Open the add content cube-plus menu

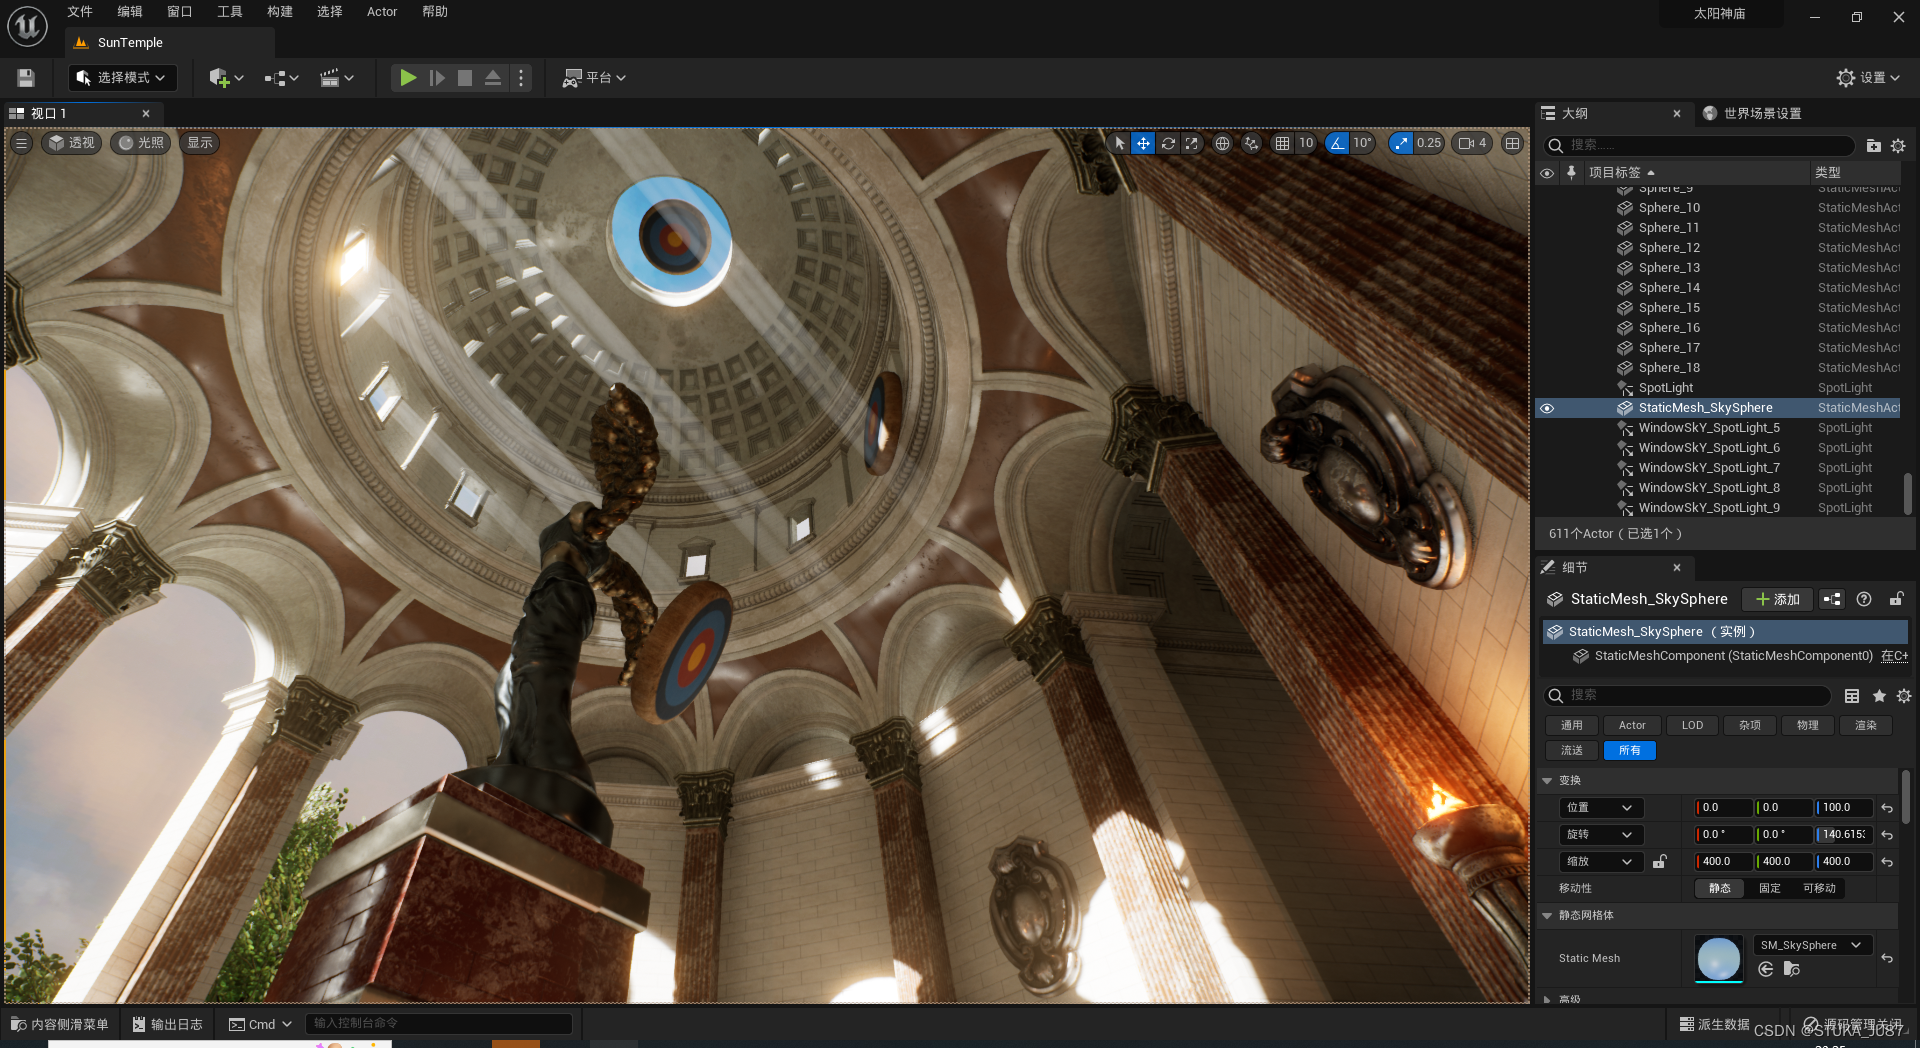click(226, 78)
